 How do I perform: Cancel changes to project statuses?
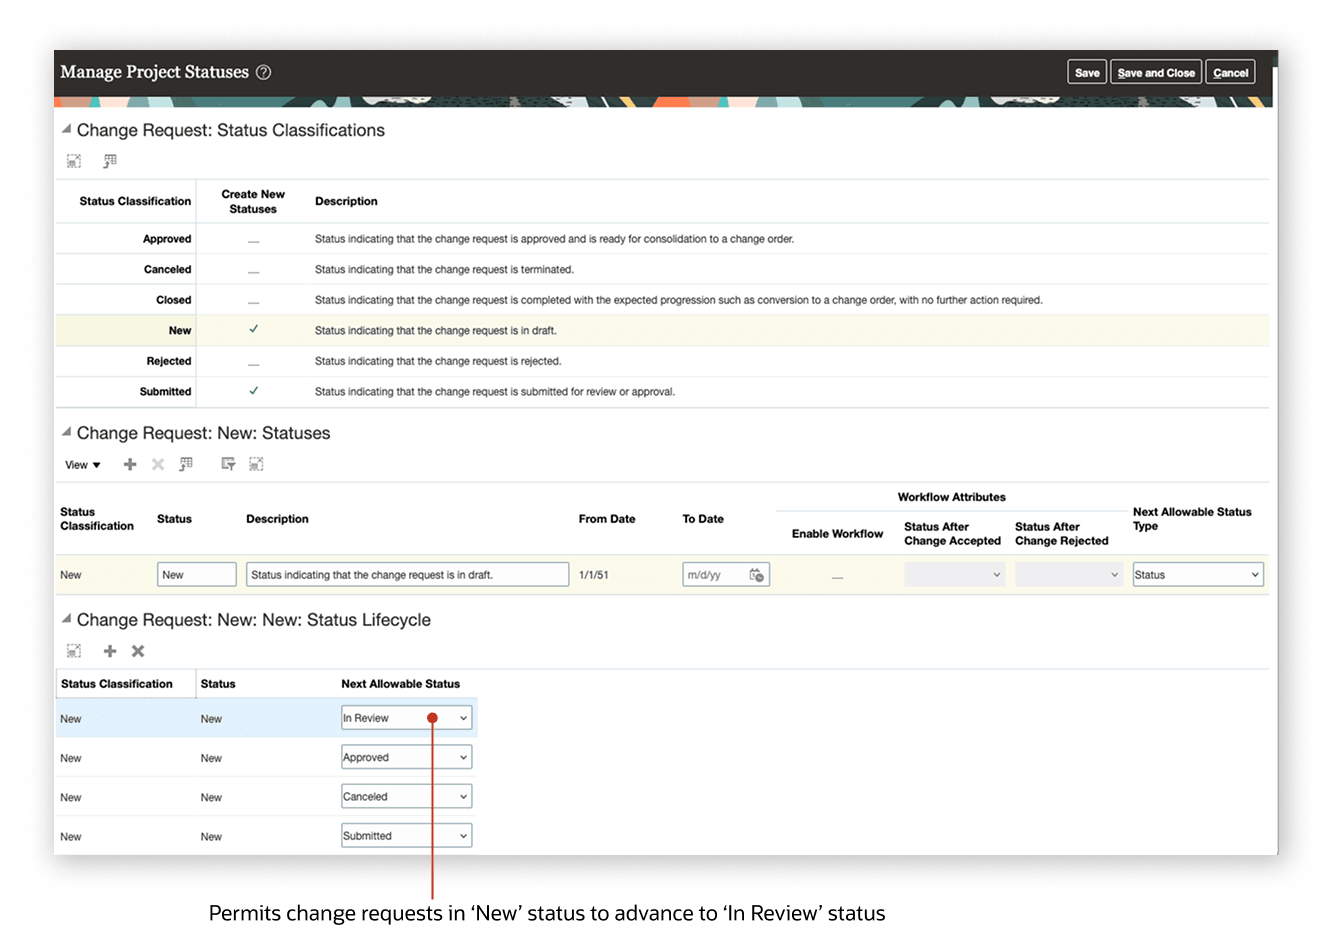tap(1229, 71)
